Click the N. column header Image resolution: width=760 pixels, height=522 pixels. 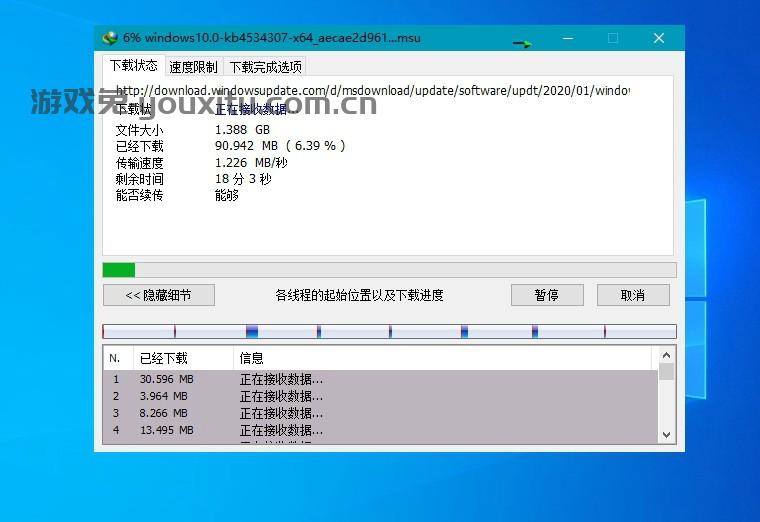(118, 358)
